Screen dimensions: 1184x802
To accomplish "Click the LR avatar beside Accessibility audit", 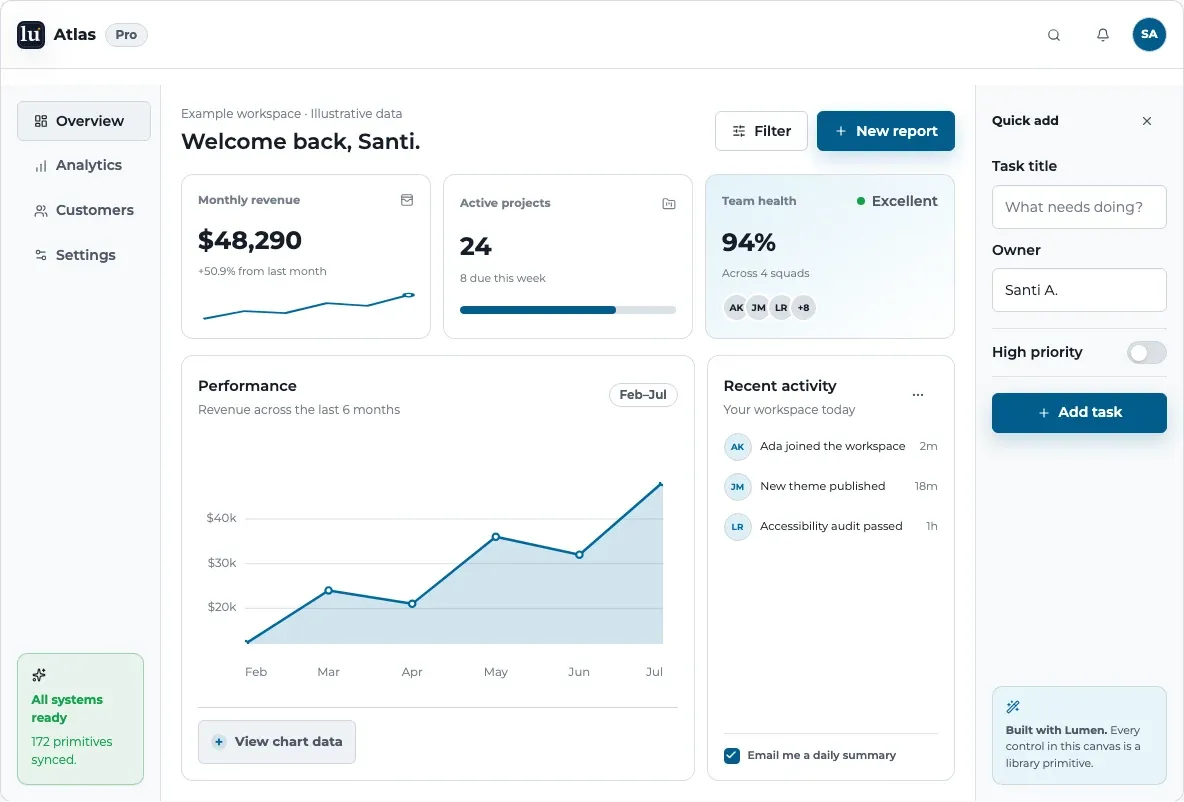I will pyautogui.click(x=737, y=527).
